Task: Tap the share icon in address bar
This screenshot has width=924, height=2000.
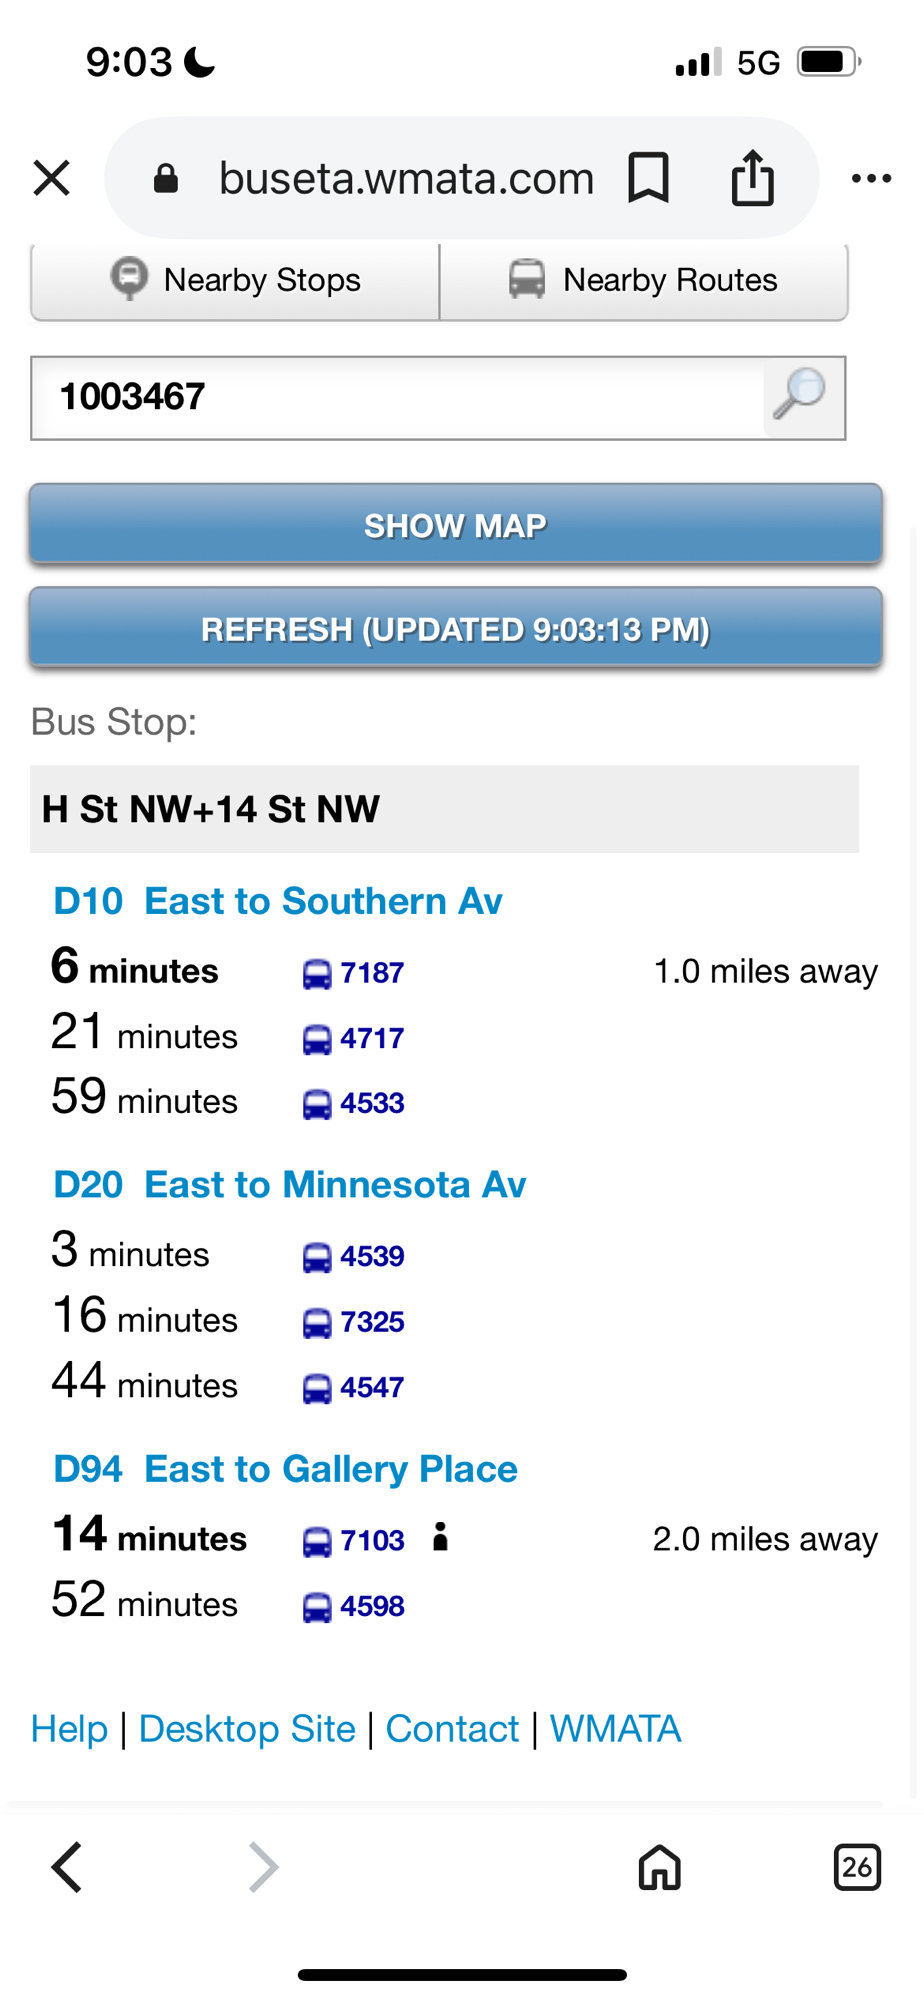Action: coord(752,179)
